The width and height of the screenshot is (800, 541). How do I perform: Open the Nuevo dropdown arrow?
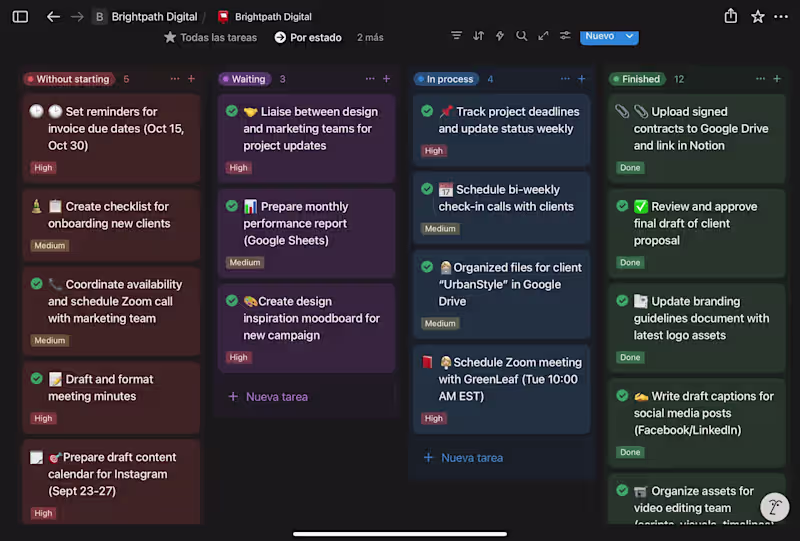(x=630, y=36)
